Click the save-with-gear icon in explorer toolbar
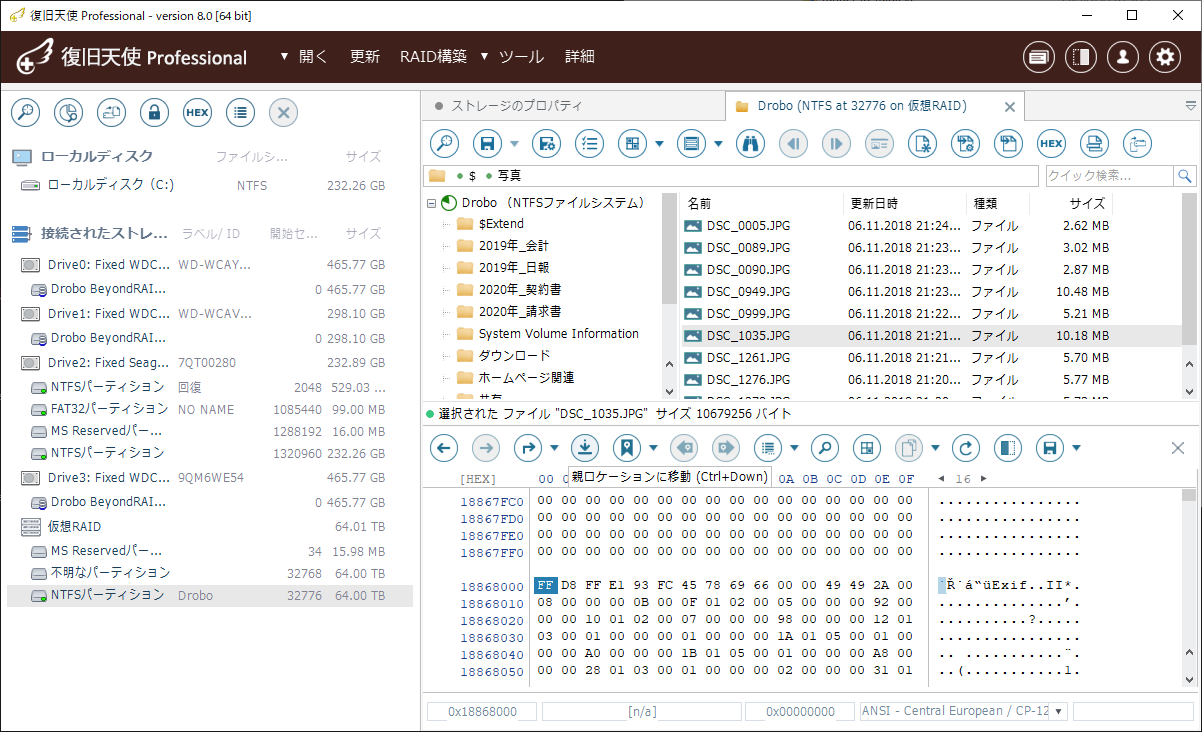Viewport: 1202px width, 732px height. pos(546,144)
